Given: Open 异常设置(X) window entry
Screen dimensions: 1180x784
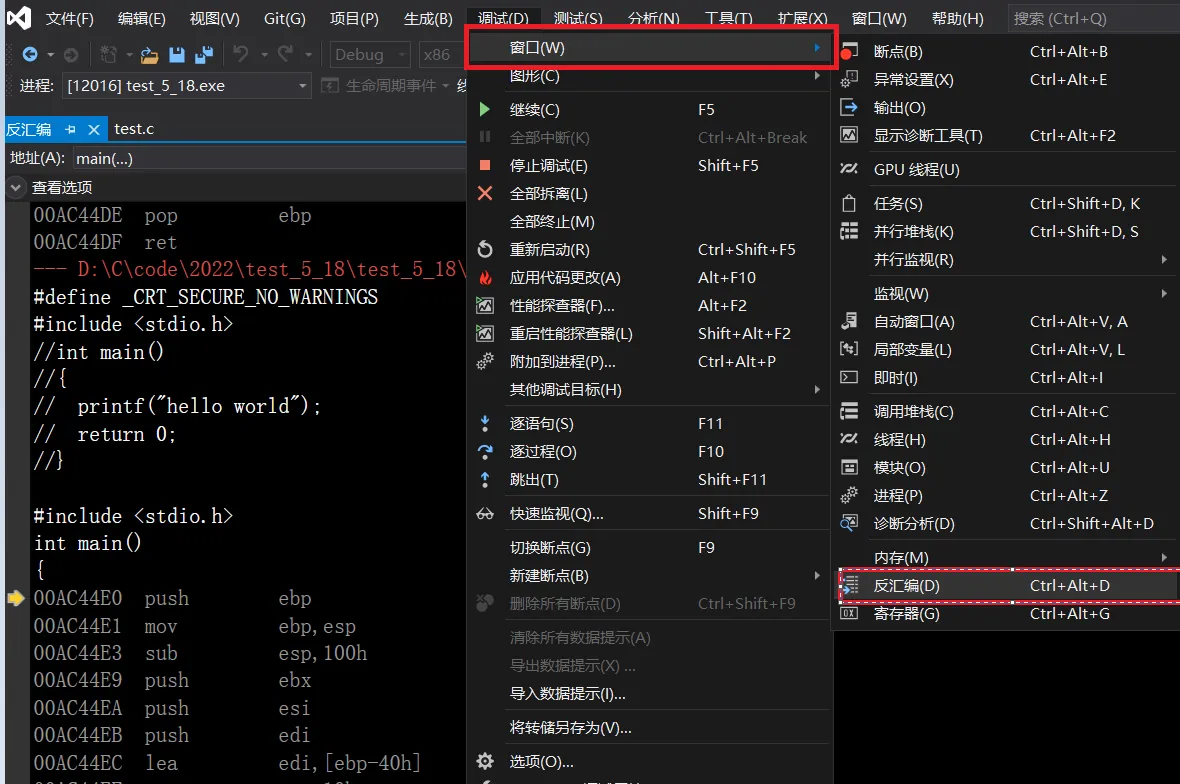Looking at the screenshot, I should pyautogui.click(x=1007, y=80).
